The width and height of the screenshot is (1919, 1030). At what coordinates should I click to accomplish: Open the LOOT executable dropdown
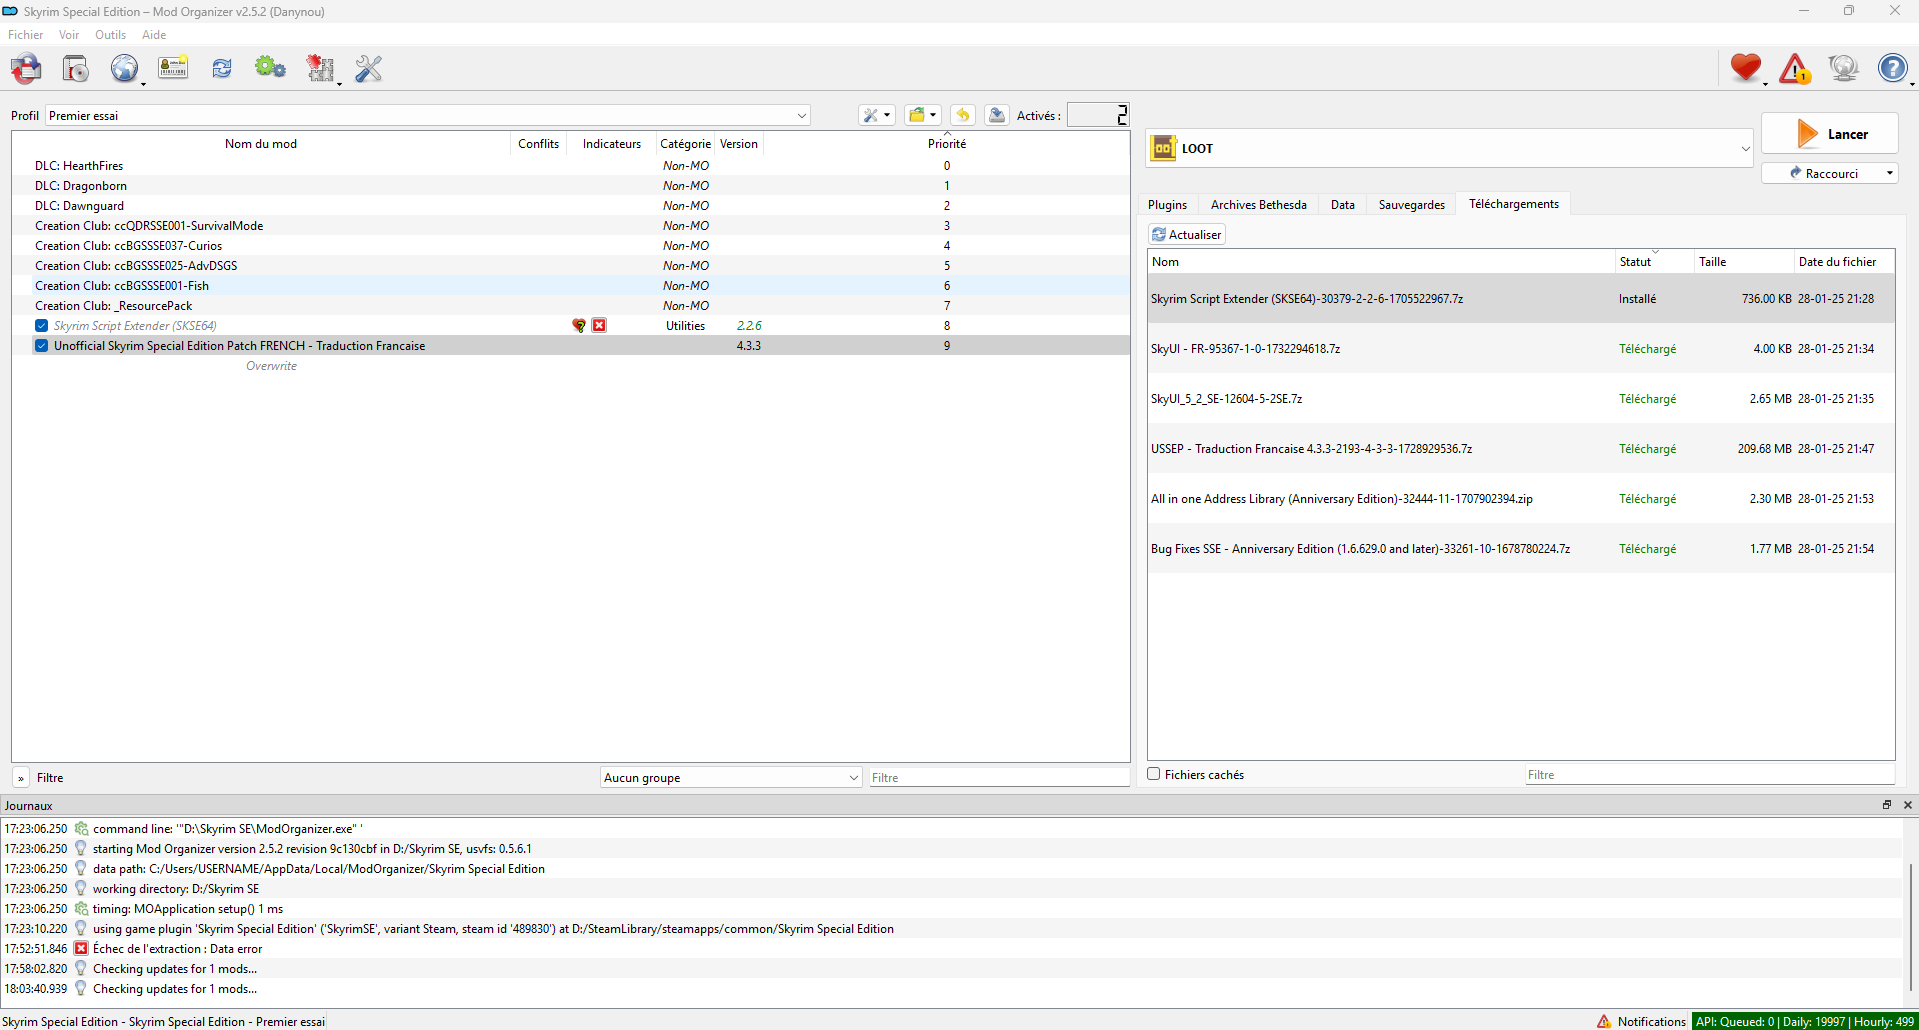[x=1745, y=148]
